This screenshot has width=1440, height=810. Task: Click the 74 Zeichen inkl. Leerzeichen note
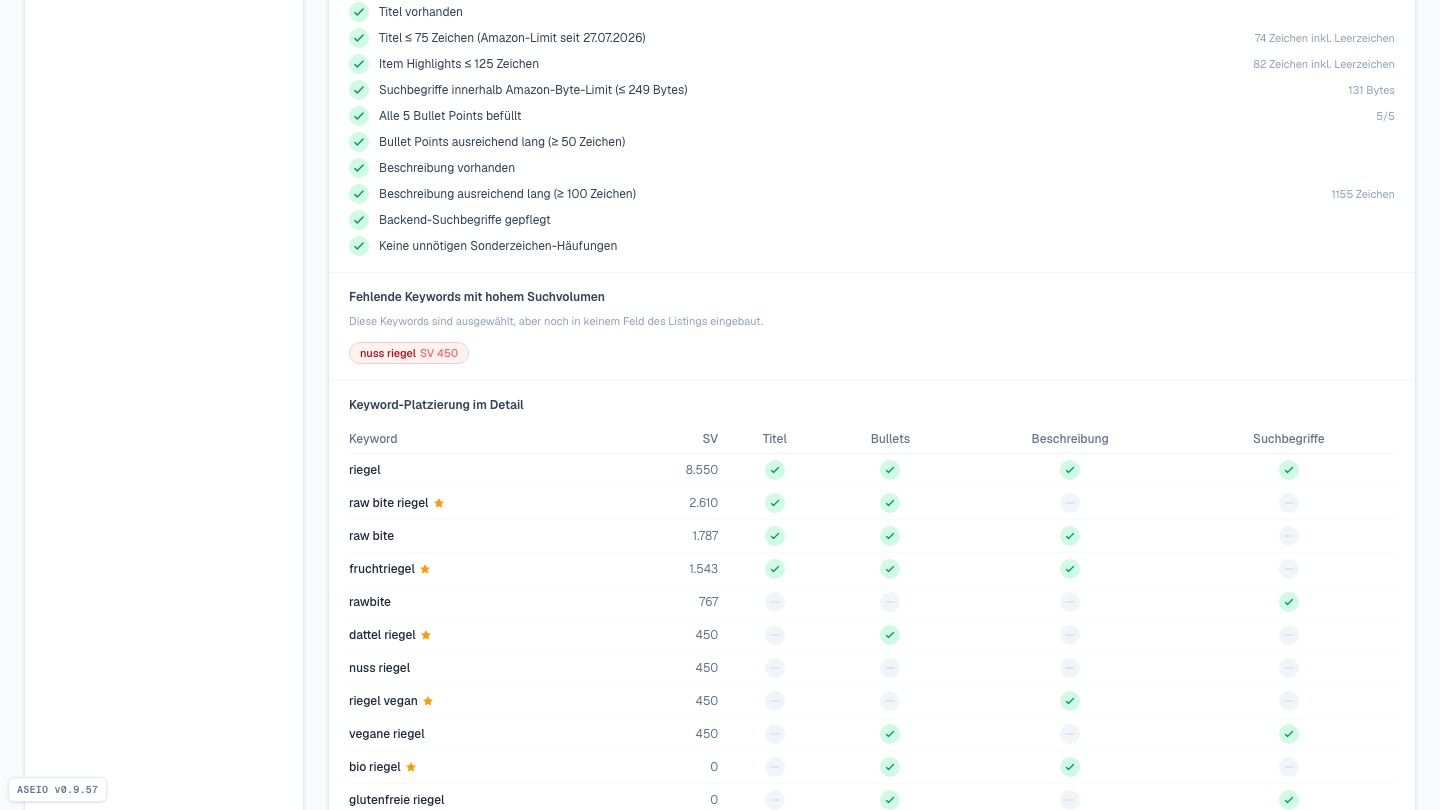(1324, 38)
